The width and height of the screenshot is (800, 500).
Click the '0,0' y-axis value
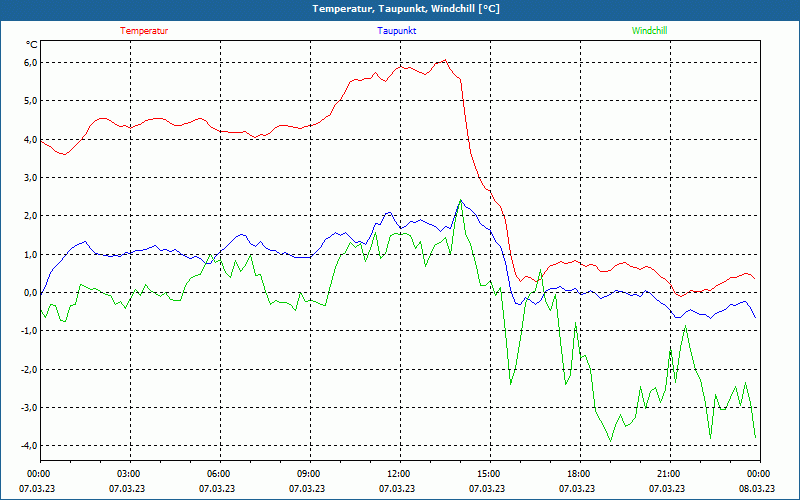[31, 292]
